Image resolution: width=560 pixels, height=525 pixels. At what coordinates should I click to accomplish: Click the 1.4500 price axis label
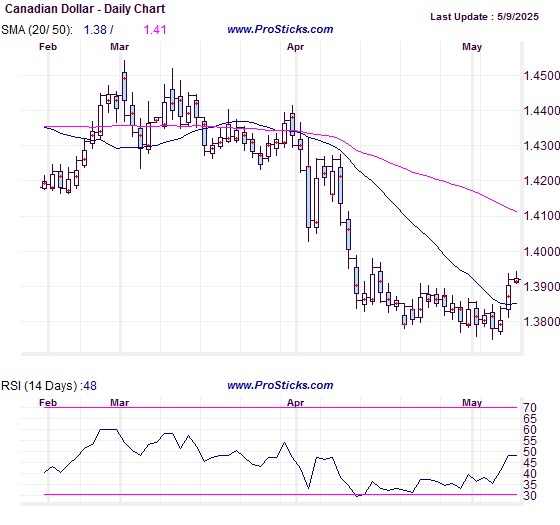[541, 76]
